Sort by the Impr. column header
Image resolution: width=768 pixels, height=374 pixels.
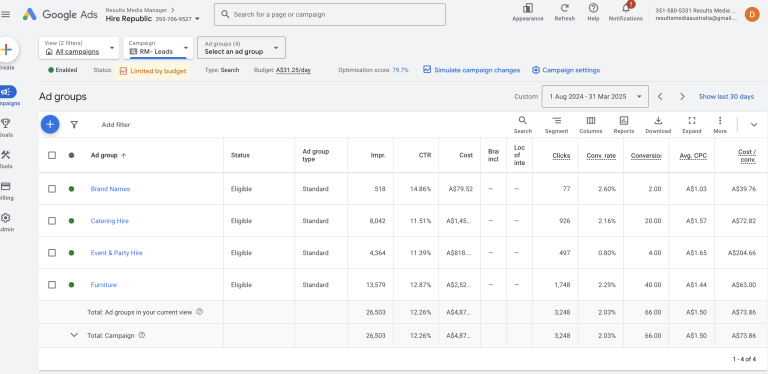[378, 155]
